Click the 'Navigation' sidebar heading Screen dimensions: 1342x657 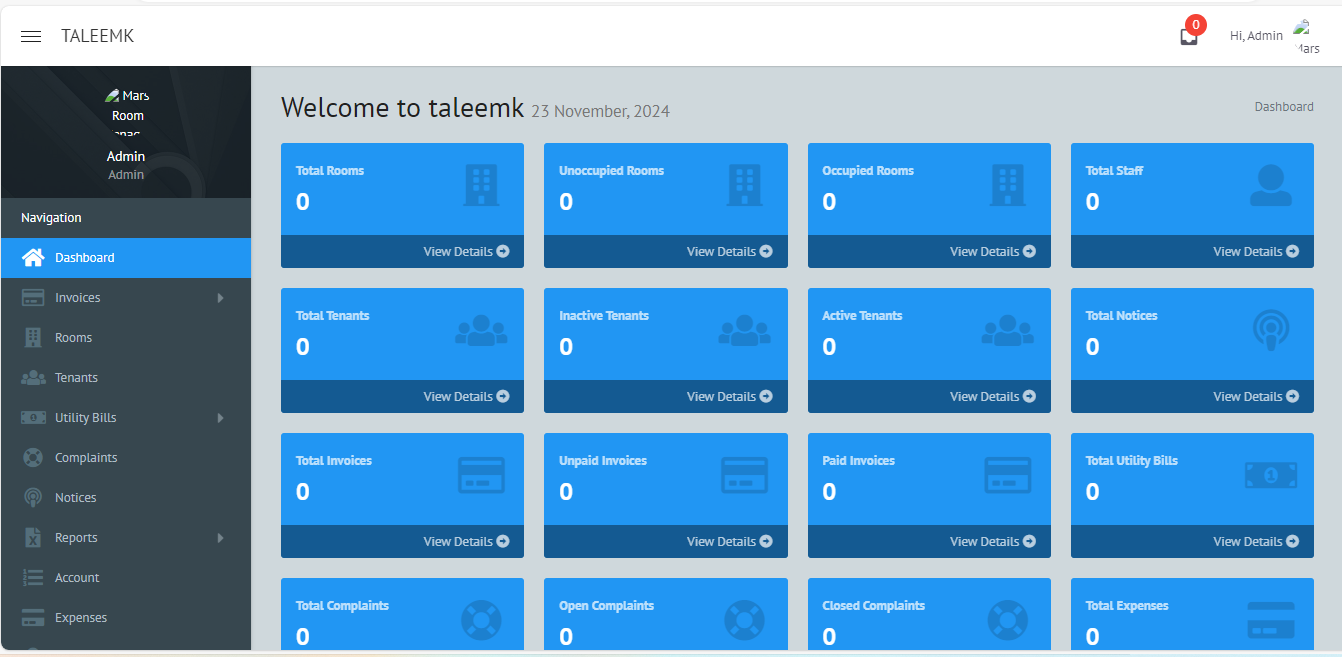tap(51, 218)
